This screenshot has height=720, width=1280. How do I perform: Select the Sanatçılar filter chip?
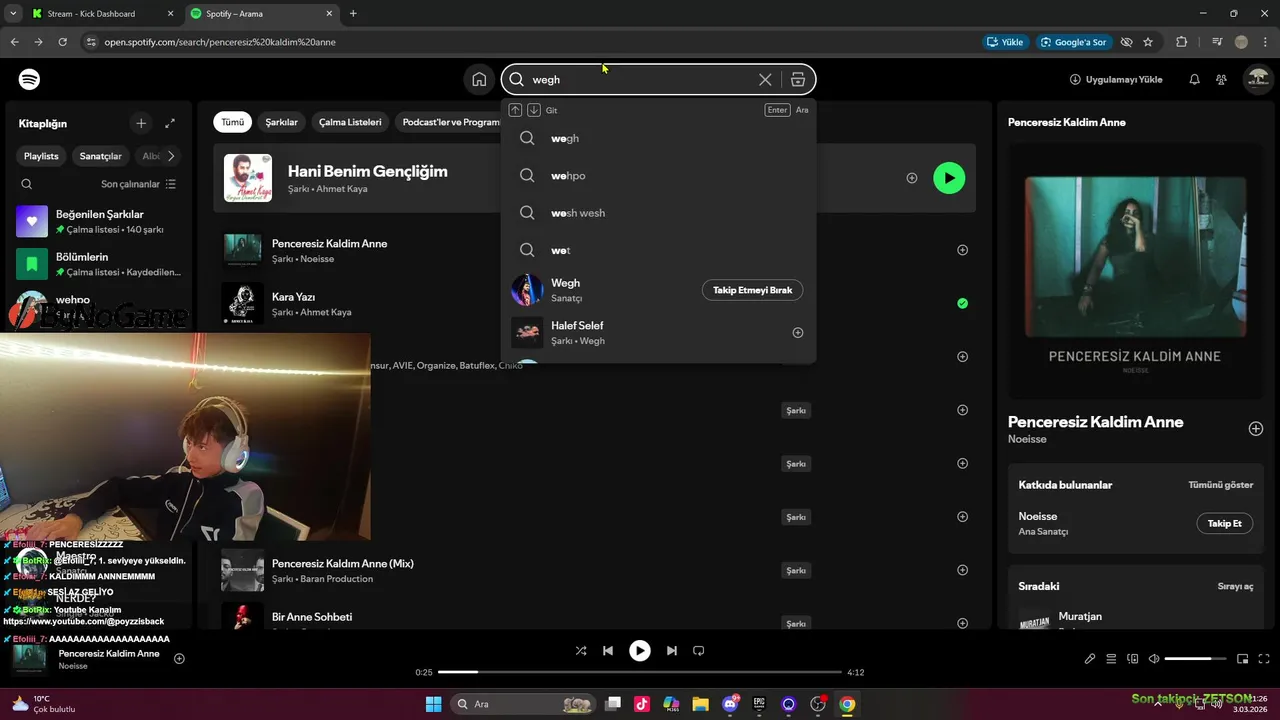[x=100, y=156]
